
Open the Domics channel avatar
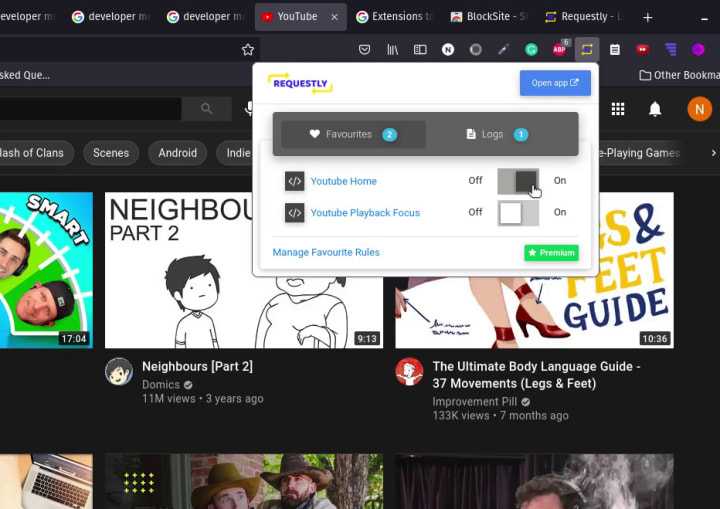[x=119, y=371]
